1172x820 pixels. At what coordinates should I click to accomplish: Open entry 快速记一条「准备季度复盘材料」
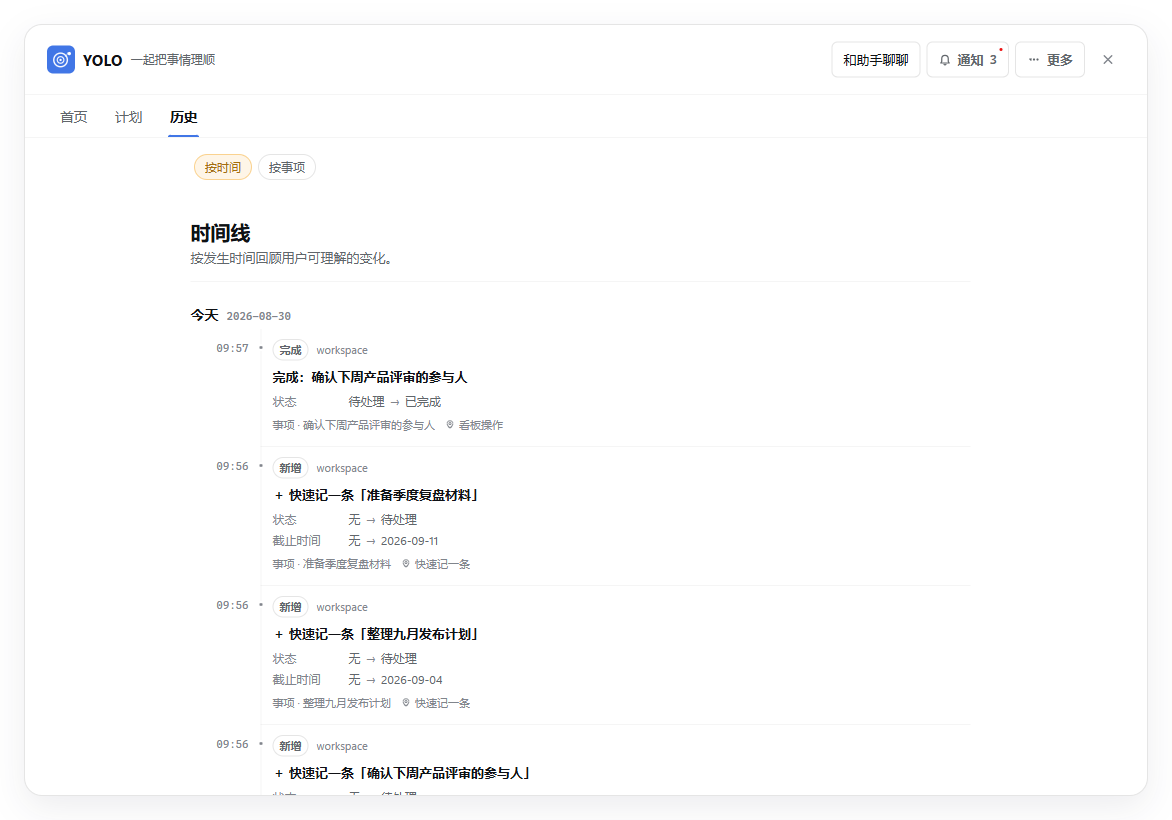[377, 496]
